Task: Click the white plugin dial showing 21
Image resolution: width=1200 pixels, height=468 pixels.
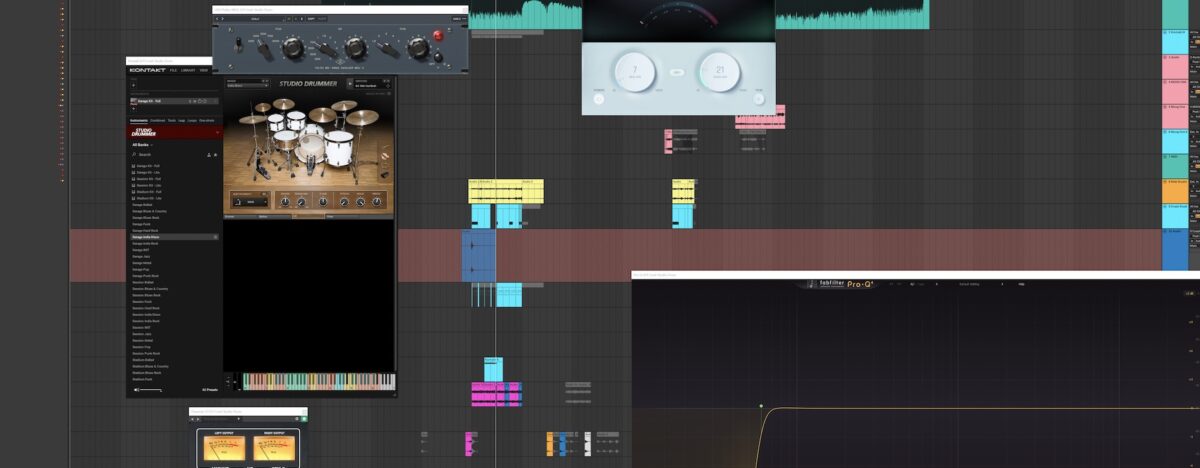Action: (x=720, y=72)
